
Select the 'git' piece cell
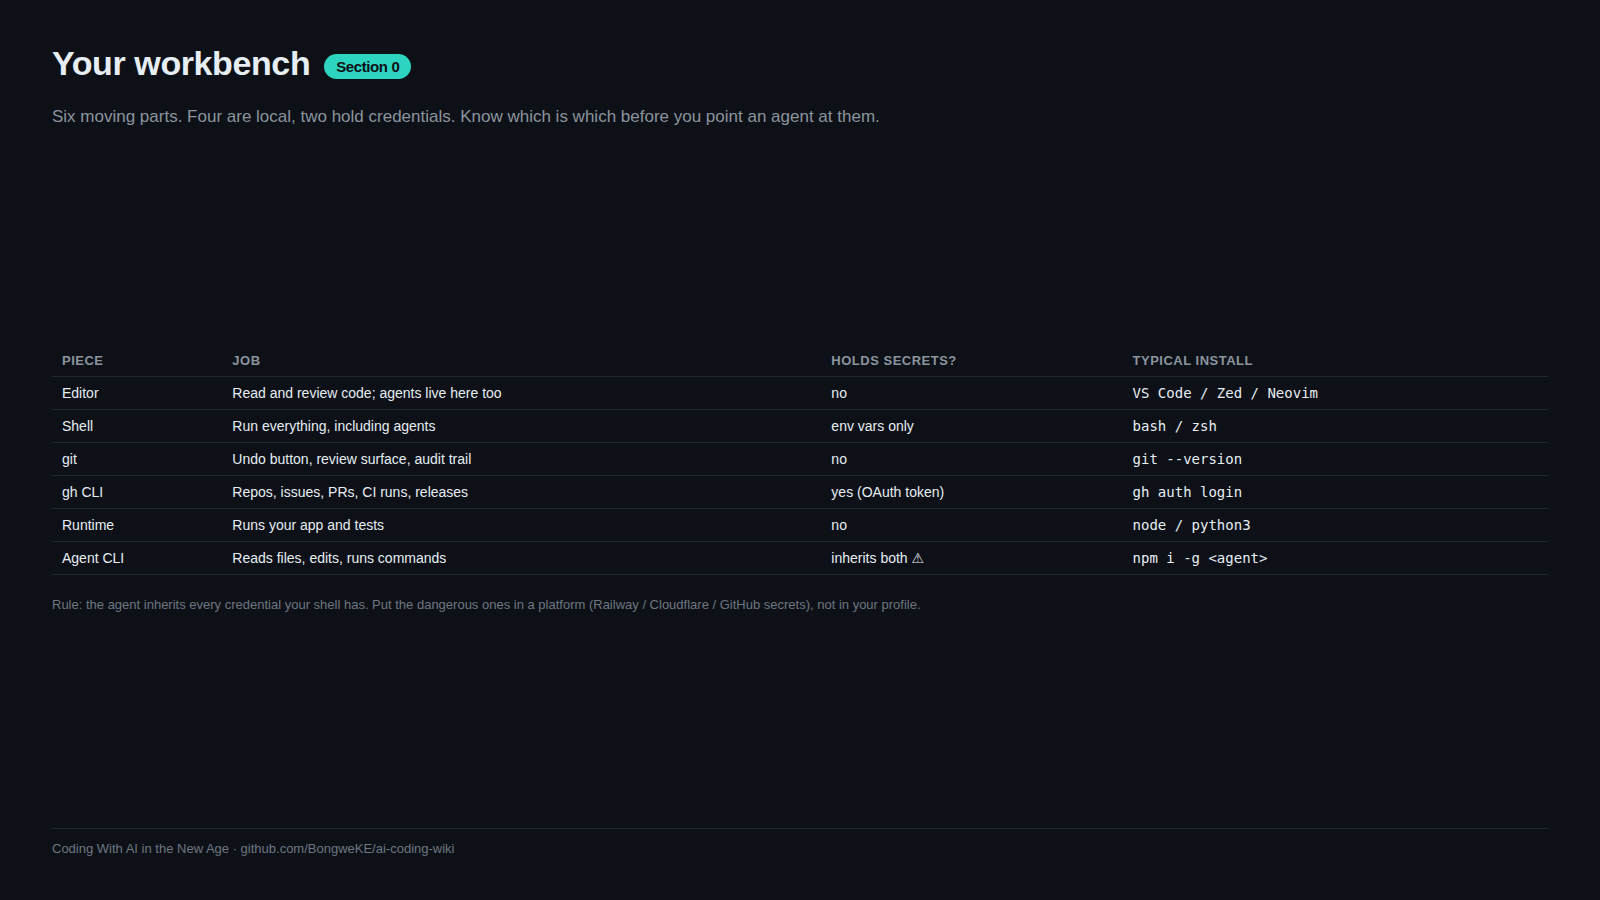(x=69, y=459)
